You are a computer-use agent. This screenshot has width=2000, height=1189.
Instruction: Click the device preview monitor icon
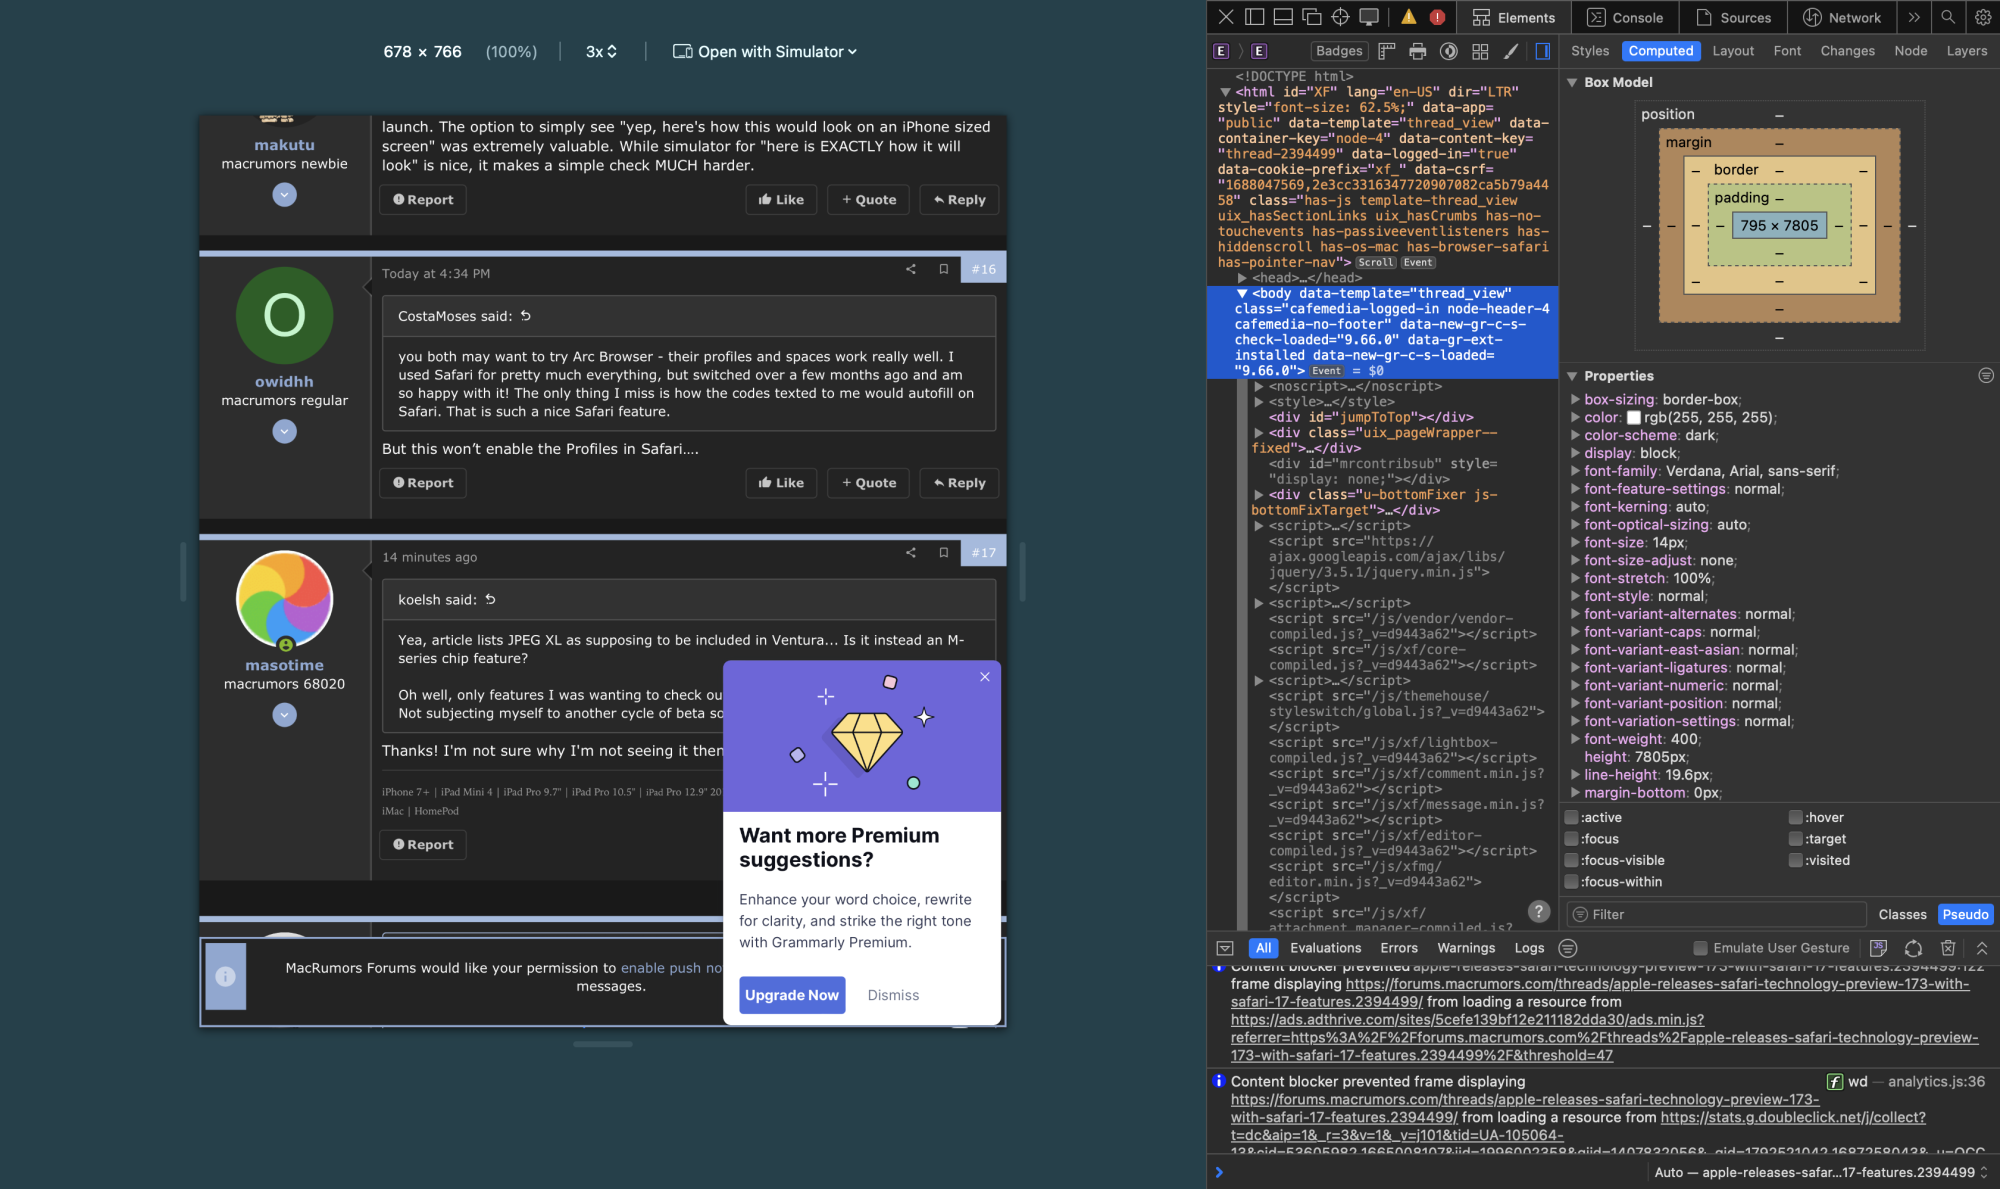coord(1369,17)
